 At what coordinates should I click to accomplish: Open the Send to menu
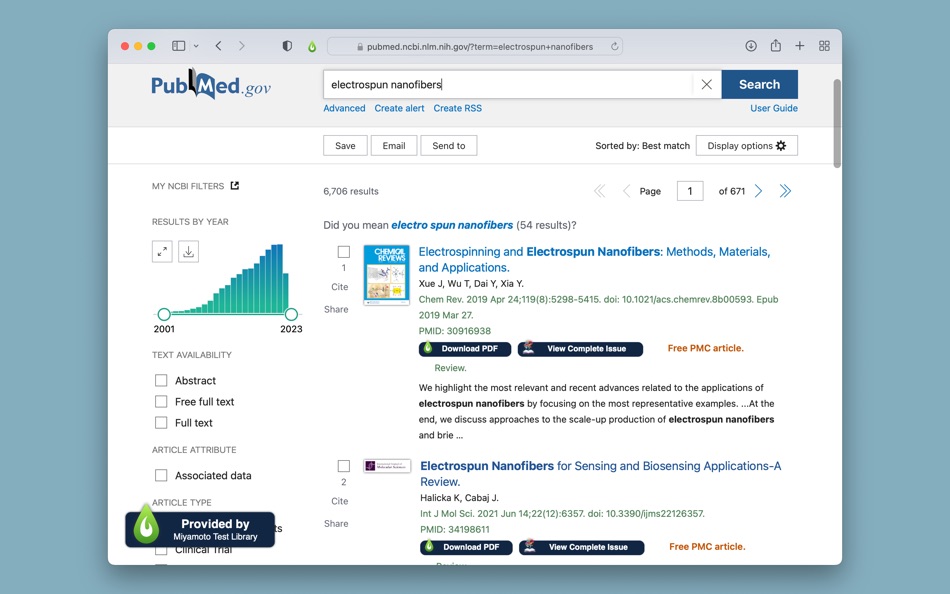[x=449, y=145]
